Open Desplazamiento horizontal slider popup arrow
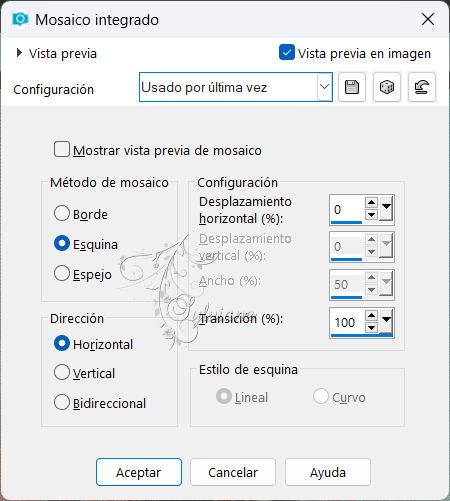 click(386, 209)
